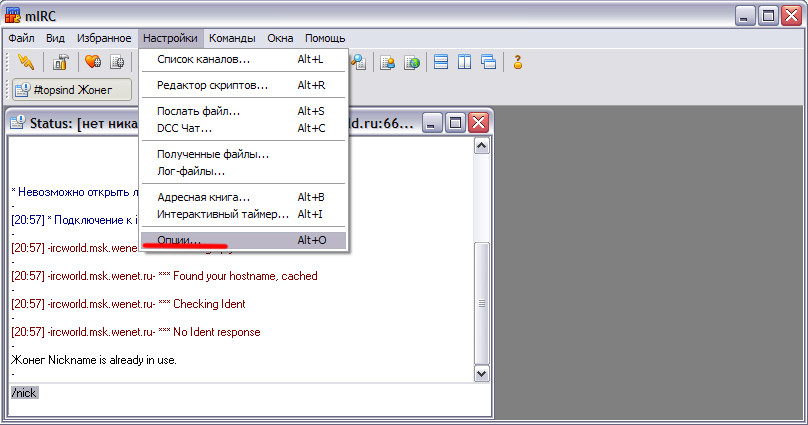Open the Команды menu
Viewport: 808px width, 425px height.
(232, 38)
